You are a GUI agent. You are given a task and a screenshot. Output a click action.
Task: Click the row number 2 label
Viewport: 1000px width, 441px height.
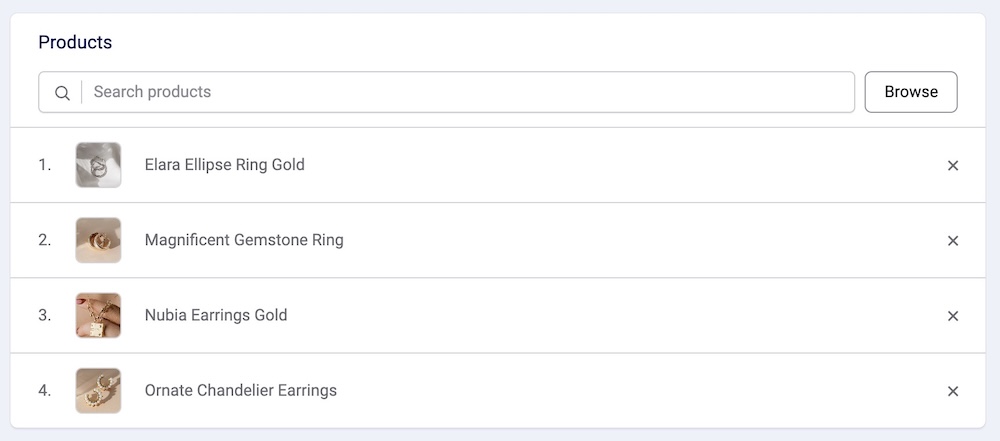pyautogui.click(x=45, y=240)
